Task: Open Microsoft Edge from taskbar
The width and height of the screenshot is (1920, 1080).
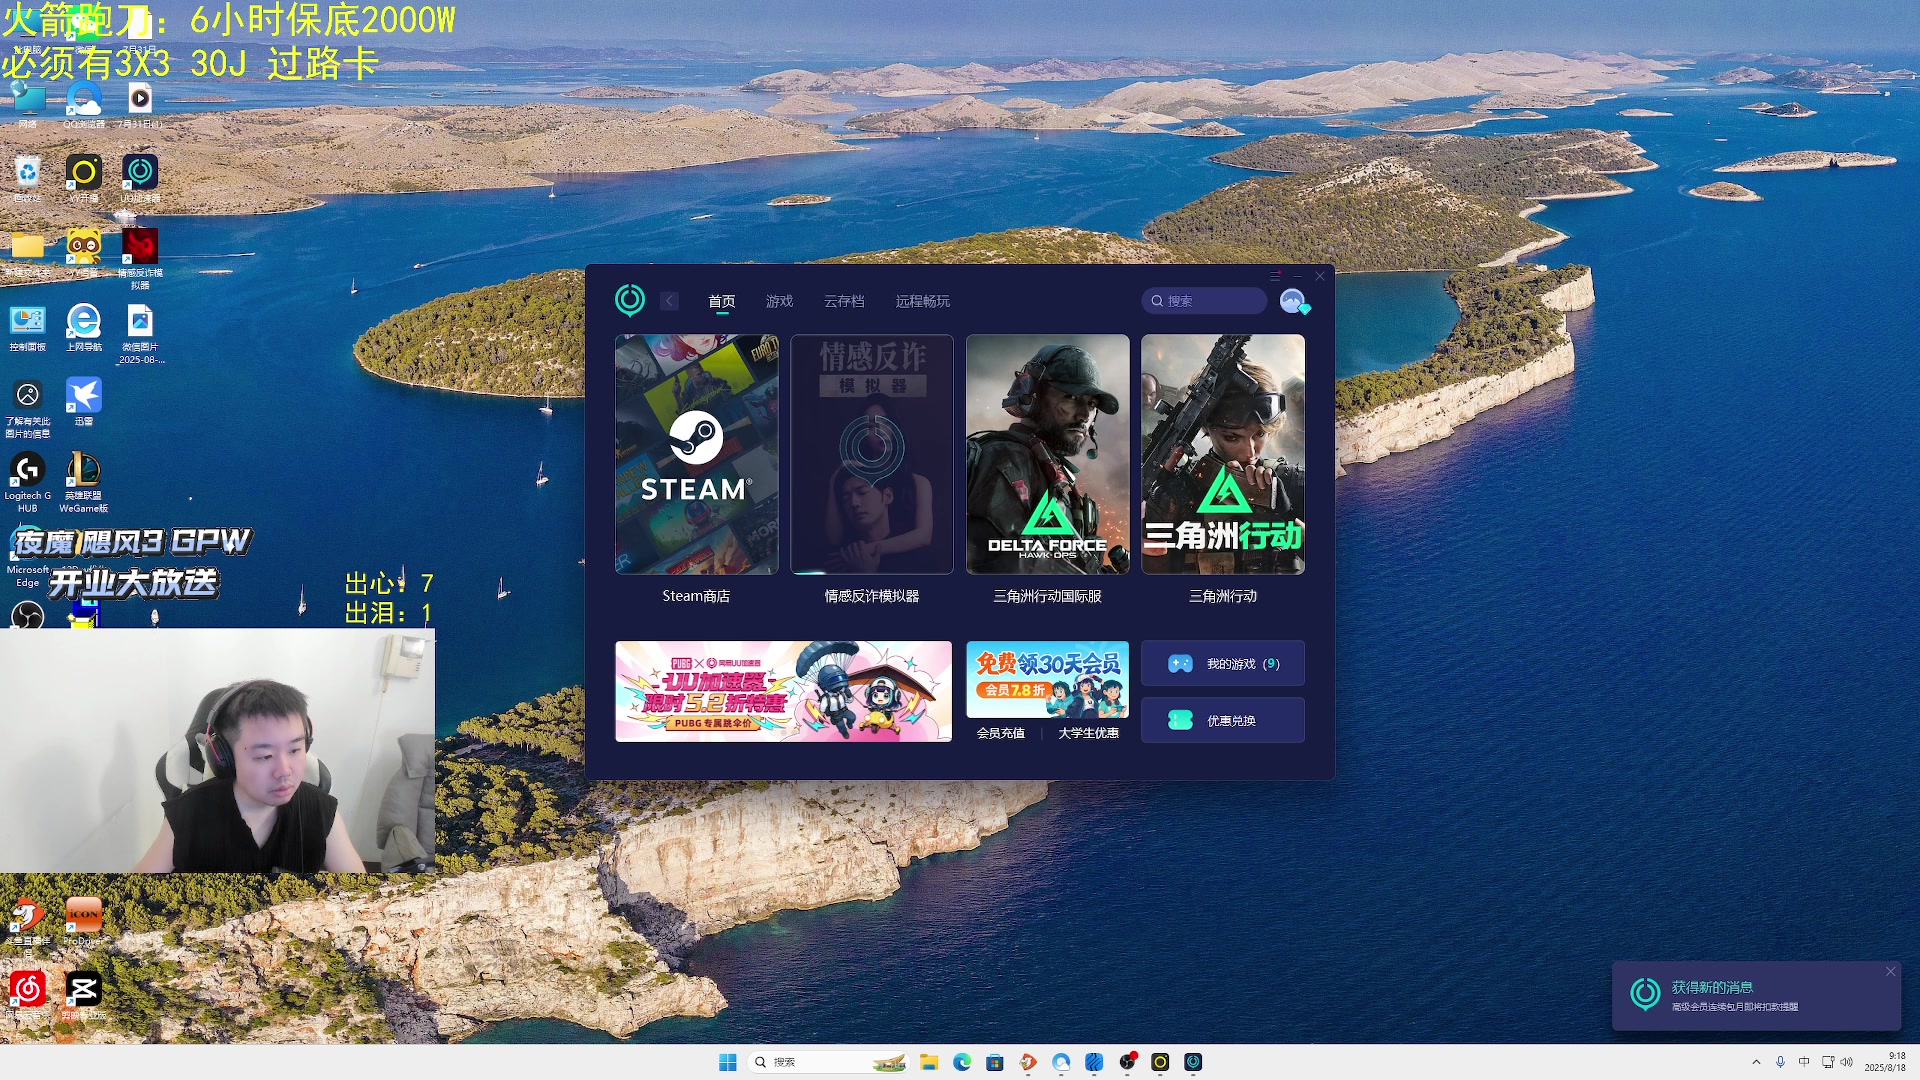Action: tap(962, 1062)
